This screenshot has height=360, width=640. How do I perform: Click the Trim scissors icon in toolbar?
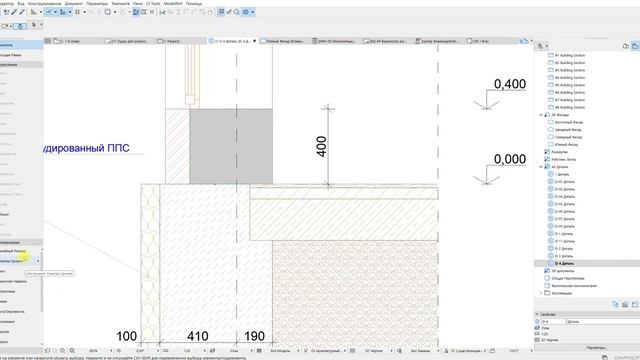click(x=162, y=12)
